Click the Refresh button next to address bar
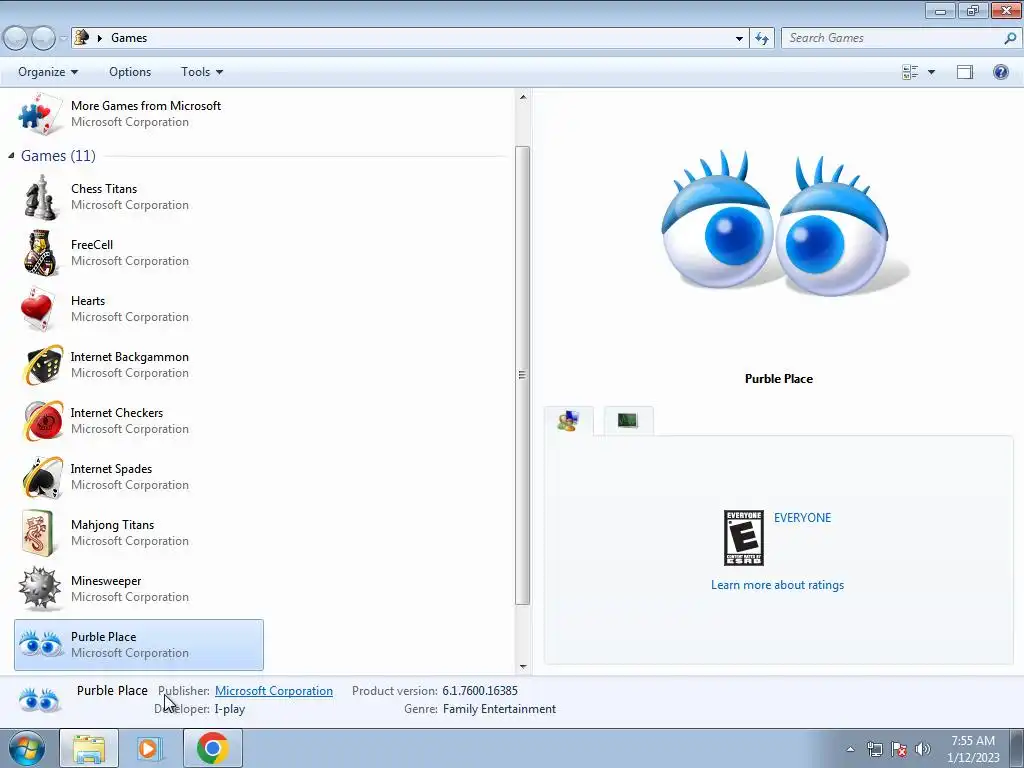The width and height of the screenshot is (1024, 768). [762, 38]
